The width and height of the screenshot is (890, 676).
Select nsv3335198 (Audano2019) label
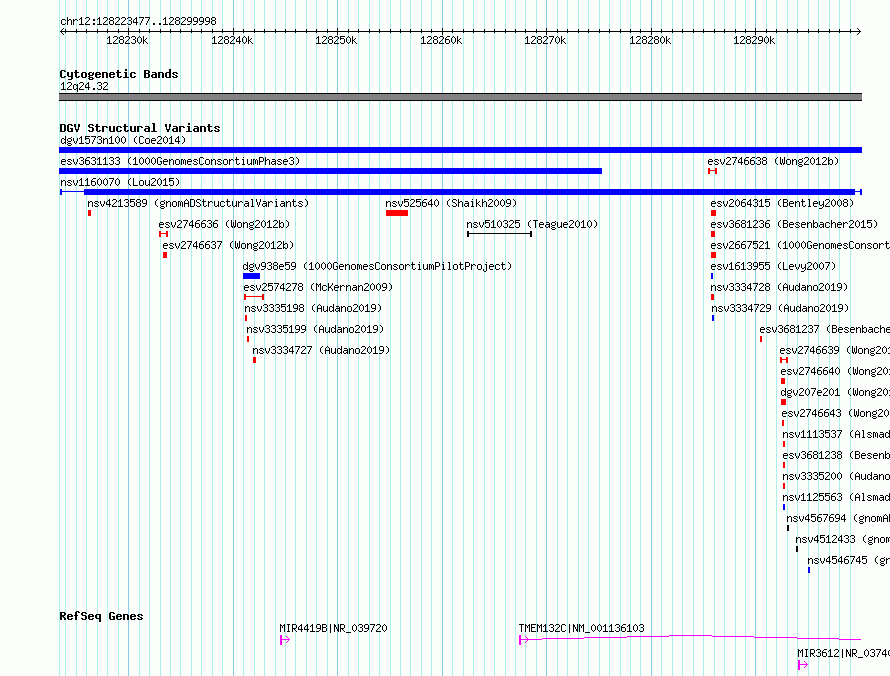click(x=313, y=308)
